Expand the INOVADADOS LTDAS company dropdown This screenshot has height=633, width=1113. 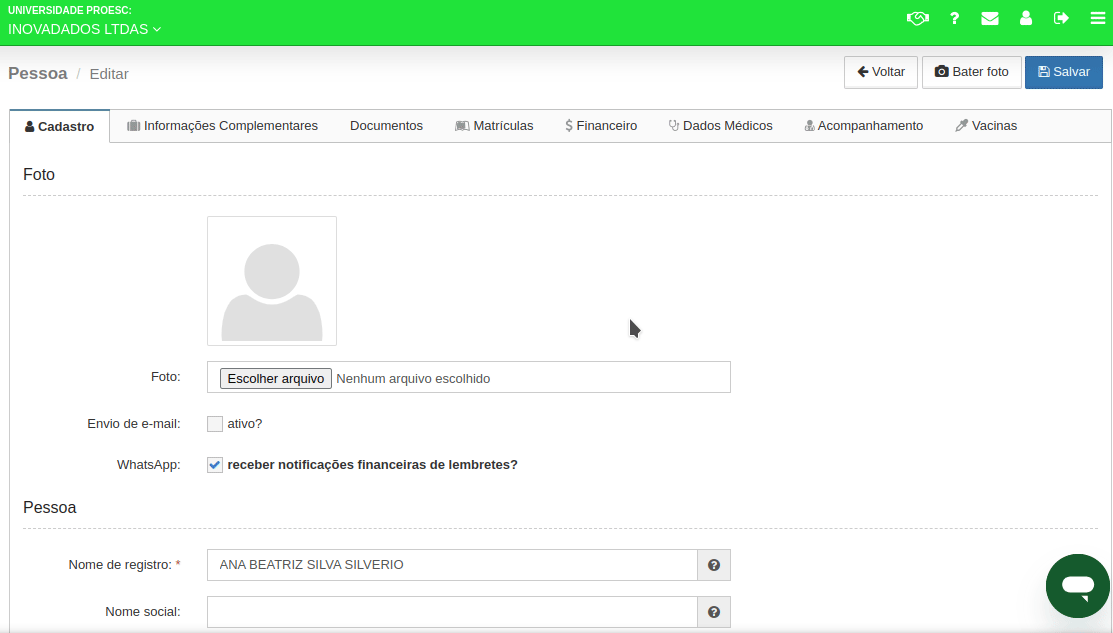point(85,29)
